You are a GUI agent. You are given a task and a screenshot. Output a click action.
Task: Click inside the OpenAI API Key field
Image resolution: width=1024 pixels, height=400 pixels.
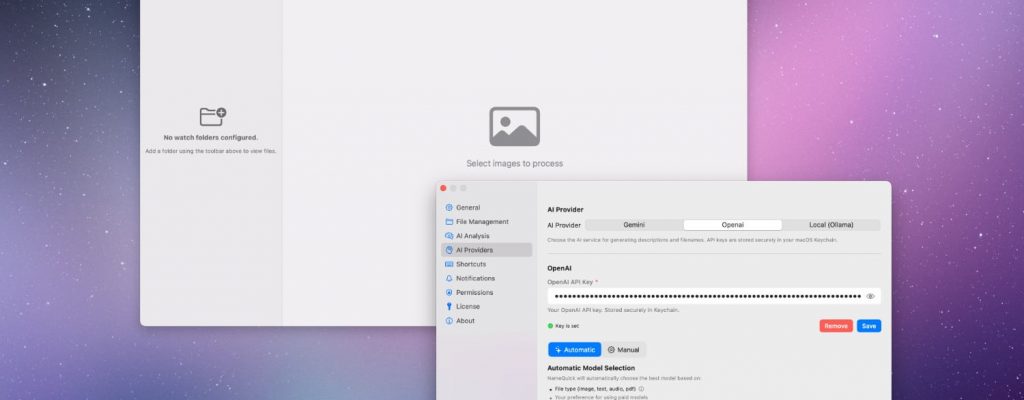705,297
